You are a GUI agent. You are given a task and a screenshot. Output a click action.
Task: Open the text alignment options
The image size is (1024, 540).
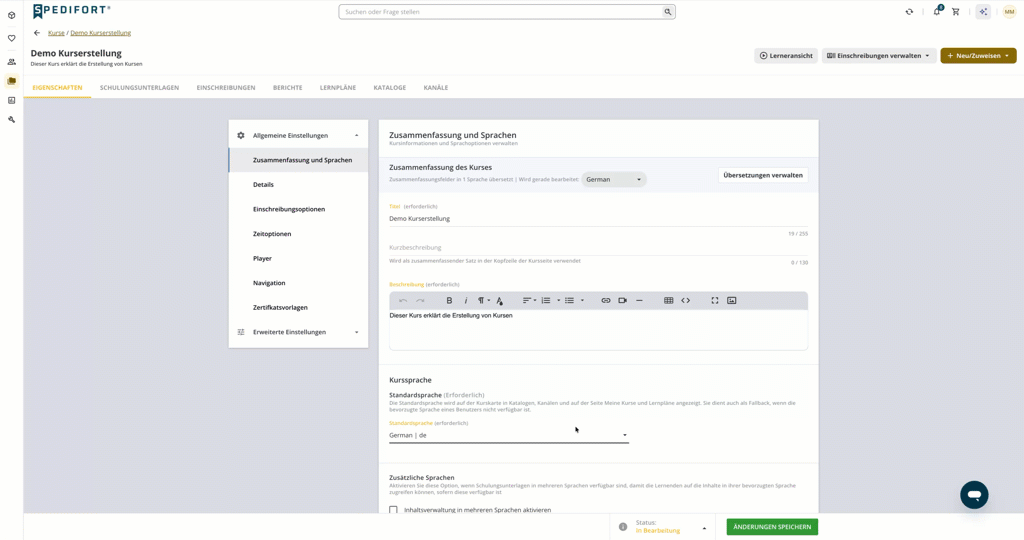pyautogui.click(x=529, y=300)
